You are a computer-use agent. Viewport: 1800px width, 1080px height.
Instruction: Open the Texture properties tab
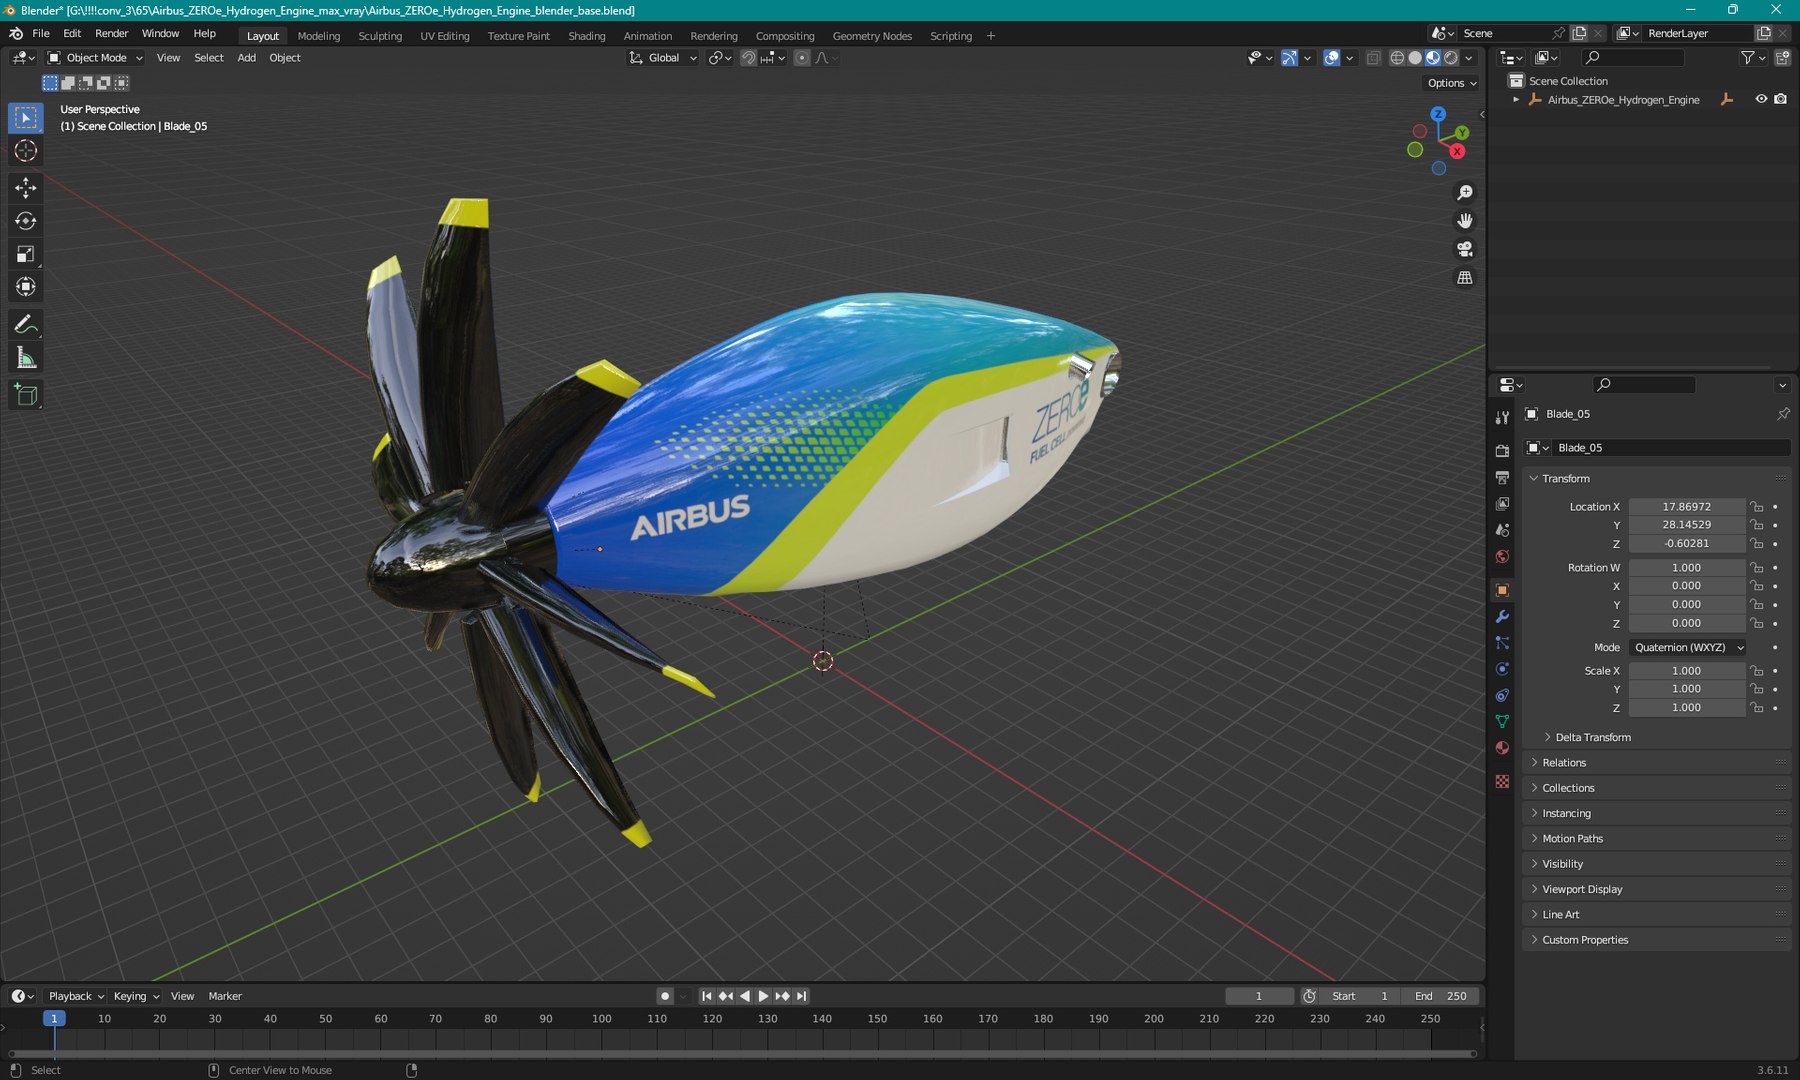pos(1502,781)
